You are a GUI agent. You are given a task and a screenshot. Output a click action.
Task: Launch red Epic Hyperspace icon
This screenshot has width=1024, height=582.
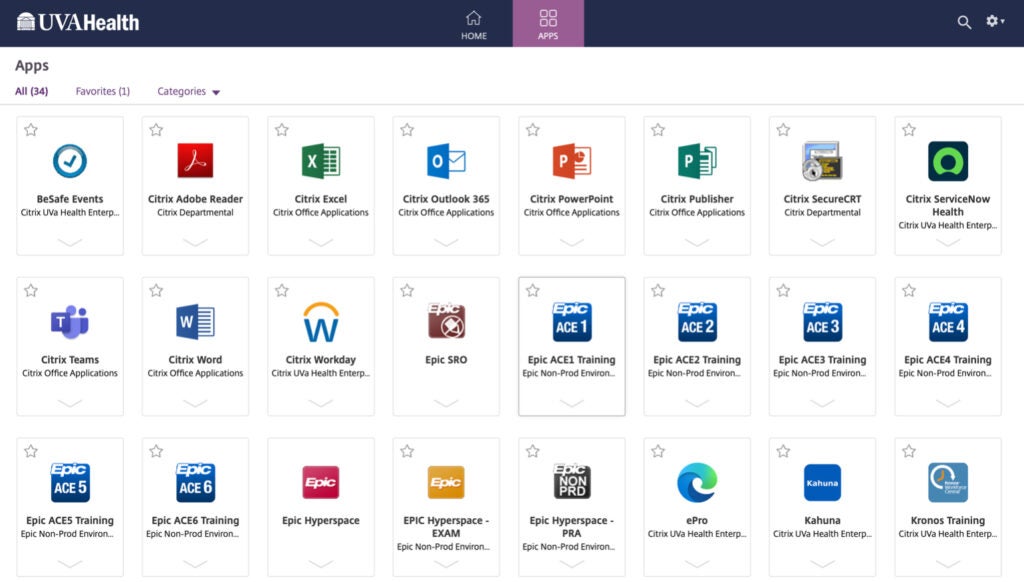(321, 482)
